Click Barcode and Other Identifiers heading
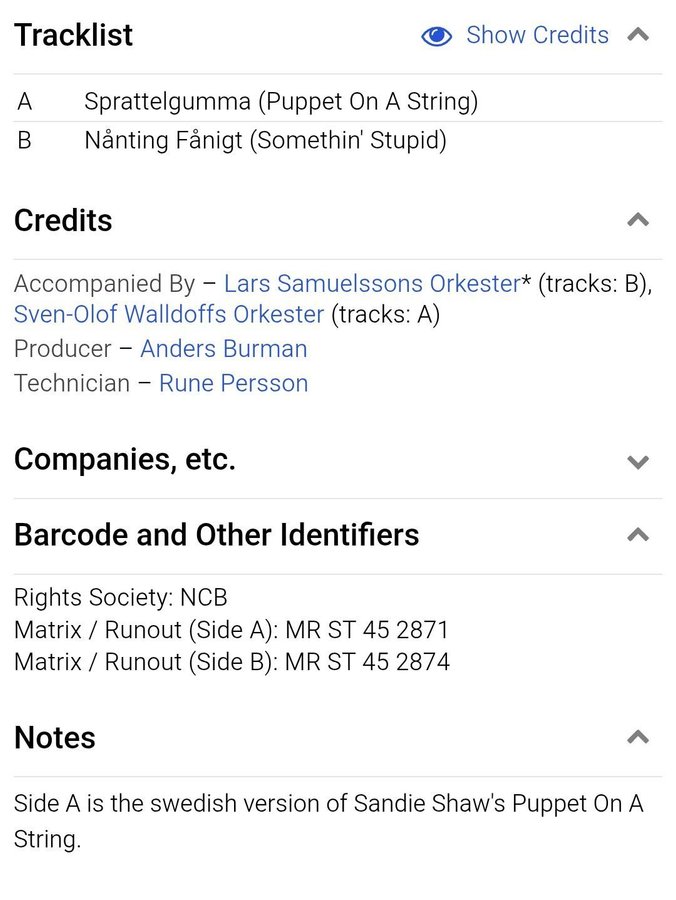Image resolution: width=676 pixels, height=900 pixels. coord(216,535)
